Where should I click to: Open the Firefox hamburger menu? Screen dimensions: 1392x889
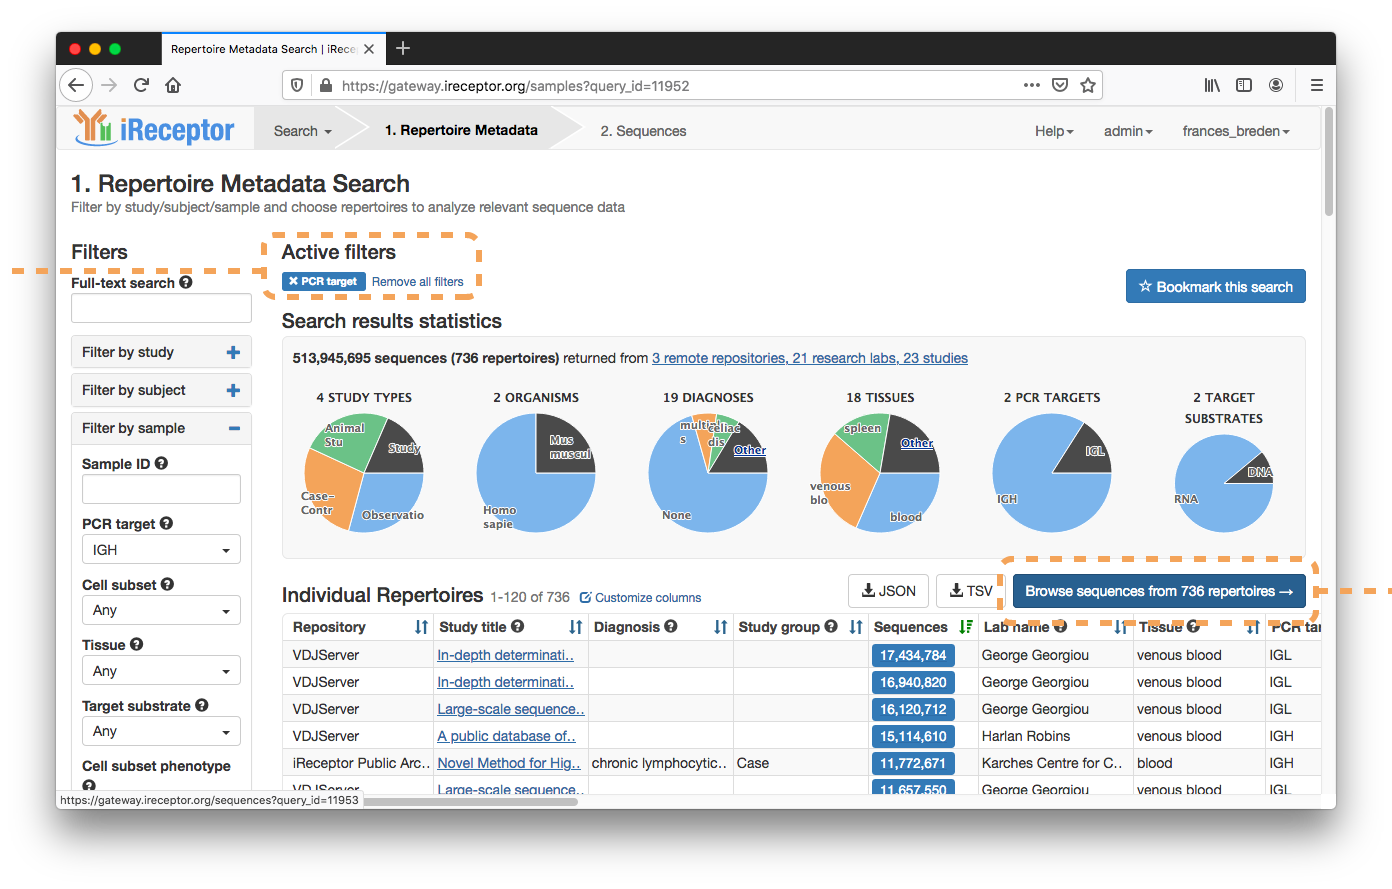(x=1317, y=85)
